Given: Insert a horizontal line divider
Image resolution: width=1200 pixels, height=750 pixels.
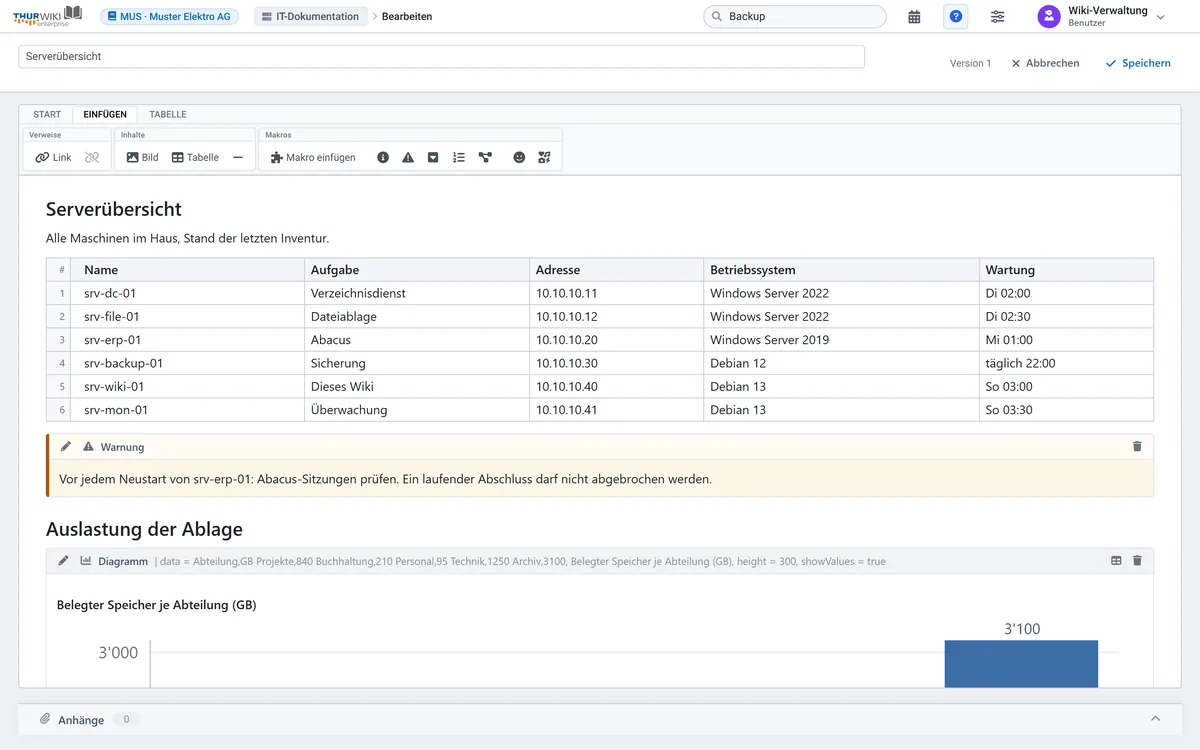Looking at the screenshot, I should 238,157.
